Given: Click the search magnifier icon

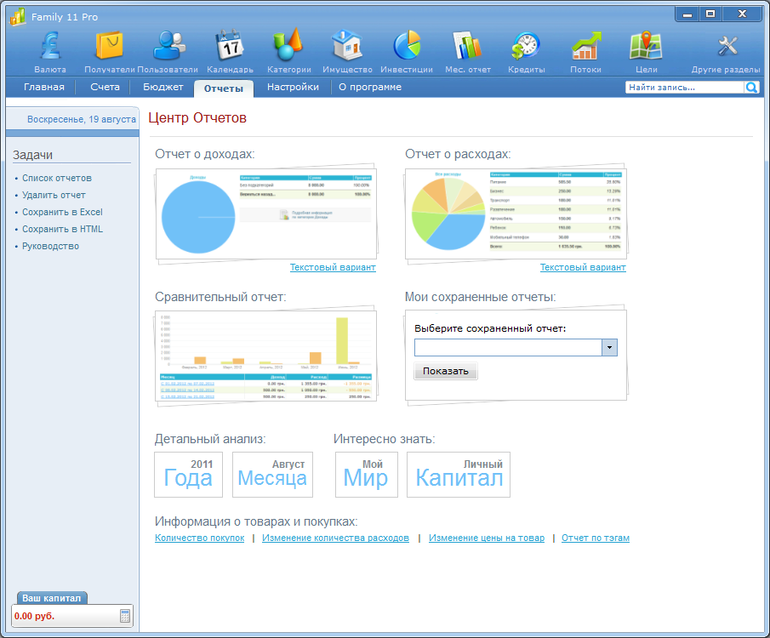Looking at the screenshot, I should click(x=752, y=88).
